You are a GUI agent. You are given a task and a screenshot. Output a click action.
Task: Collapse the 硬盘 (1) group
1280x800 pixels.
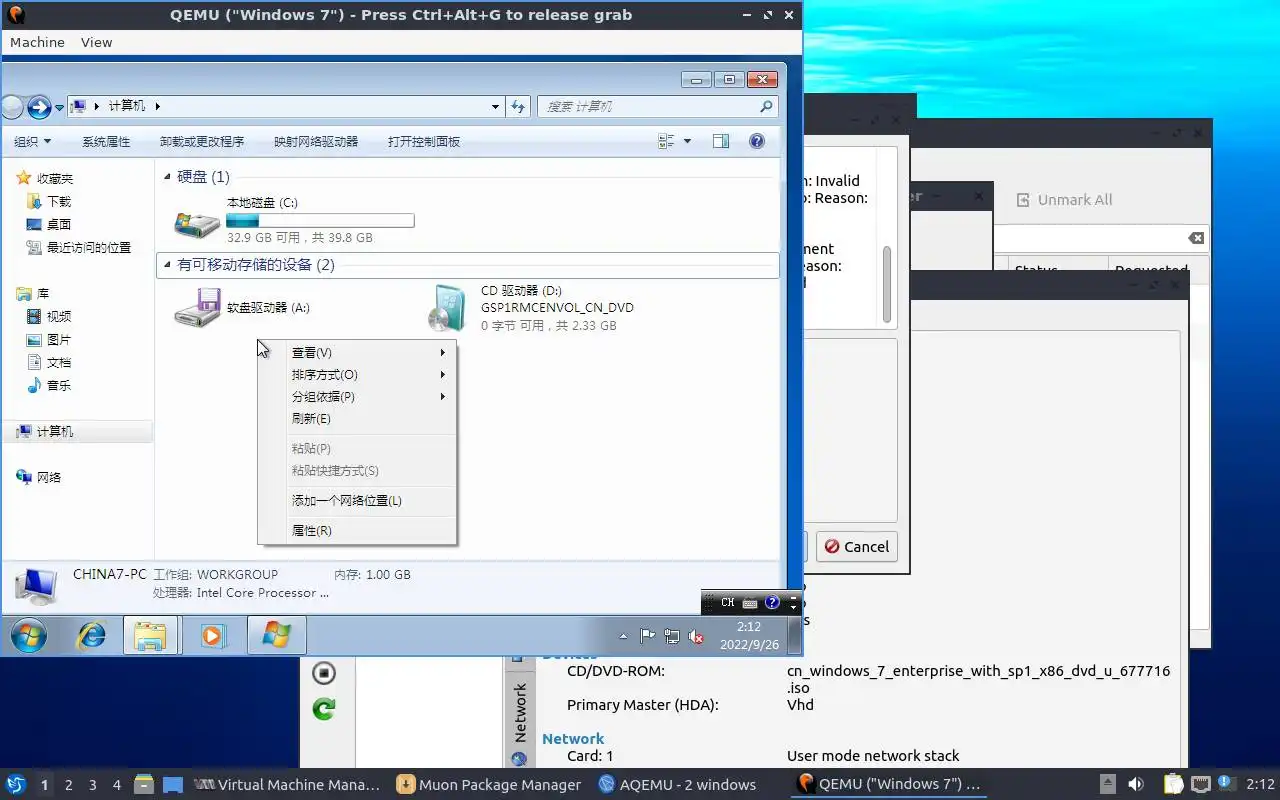click(x=167, y=177)
